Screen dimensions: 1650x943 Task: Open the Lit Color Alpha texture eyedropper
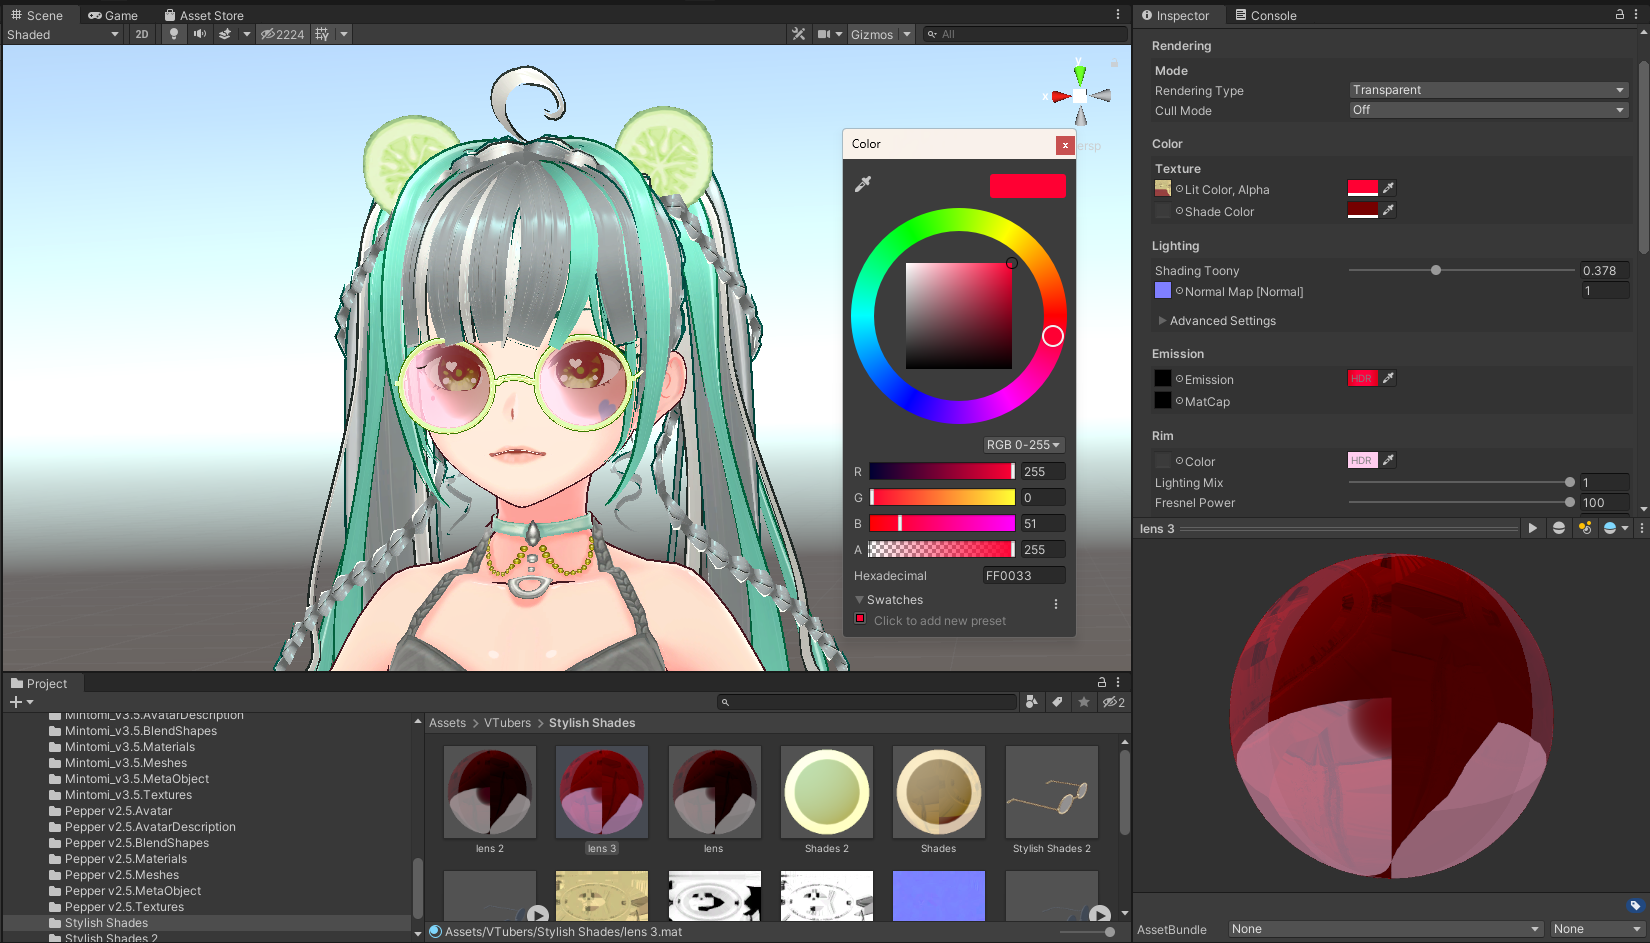1387,187
